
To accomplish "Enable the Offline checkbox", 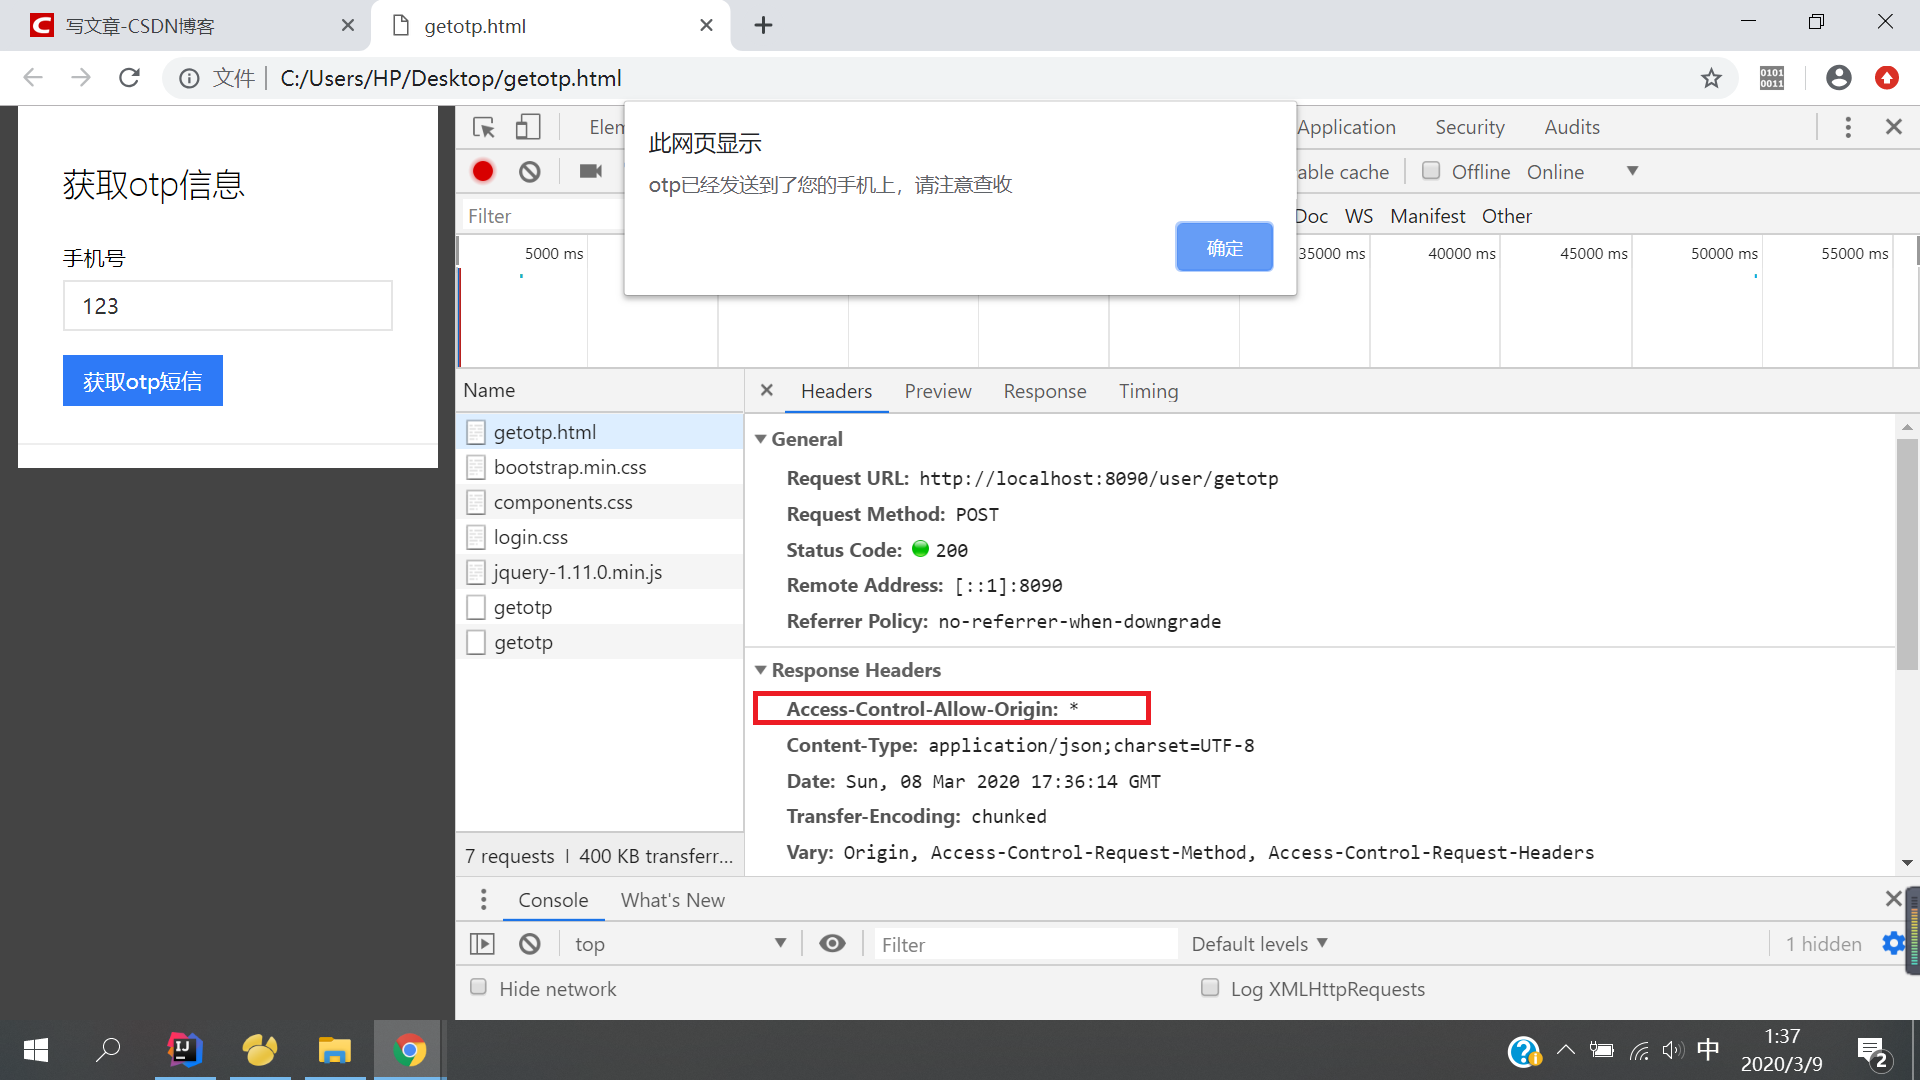I will pyautogui.click(x=1431, y=171).
